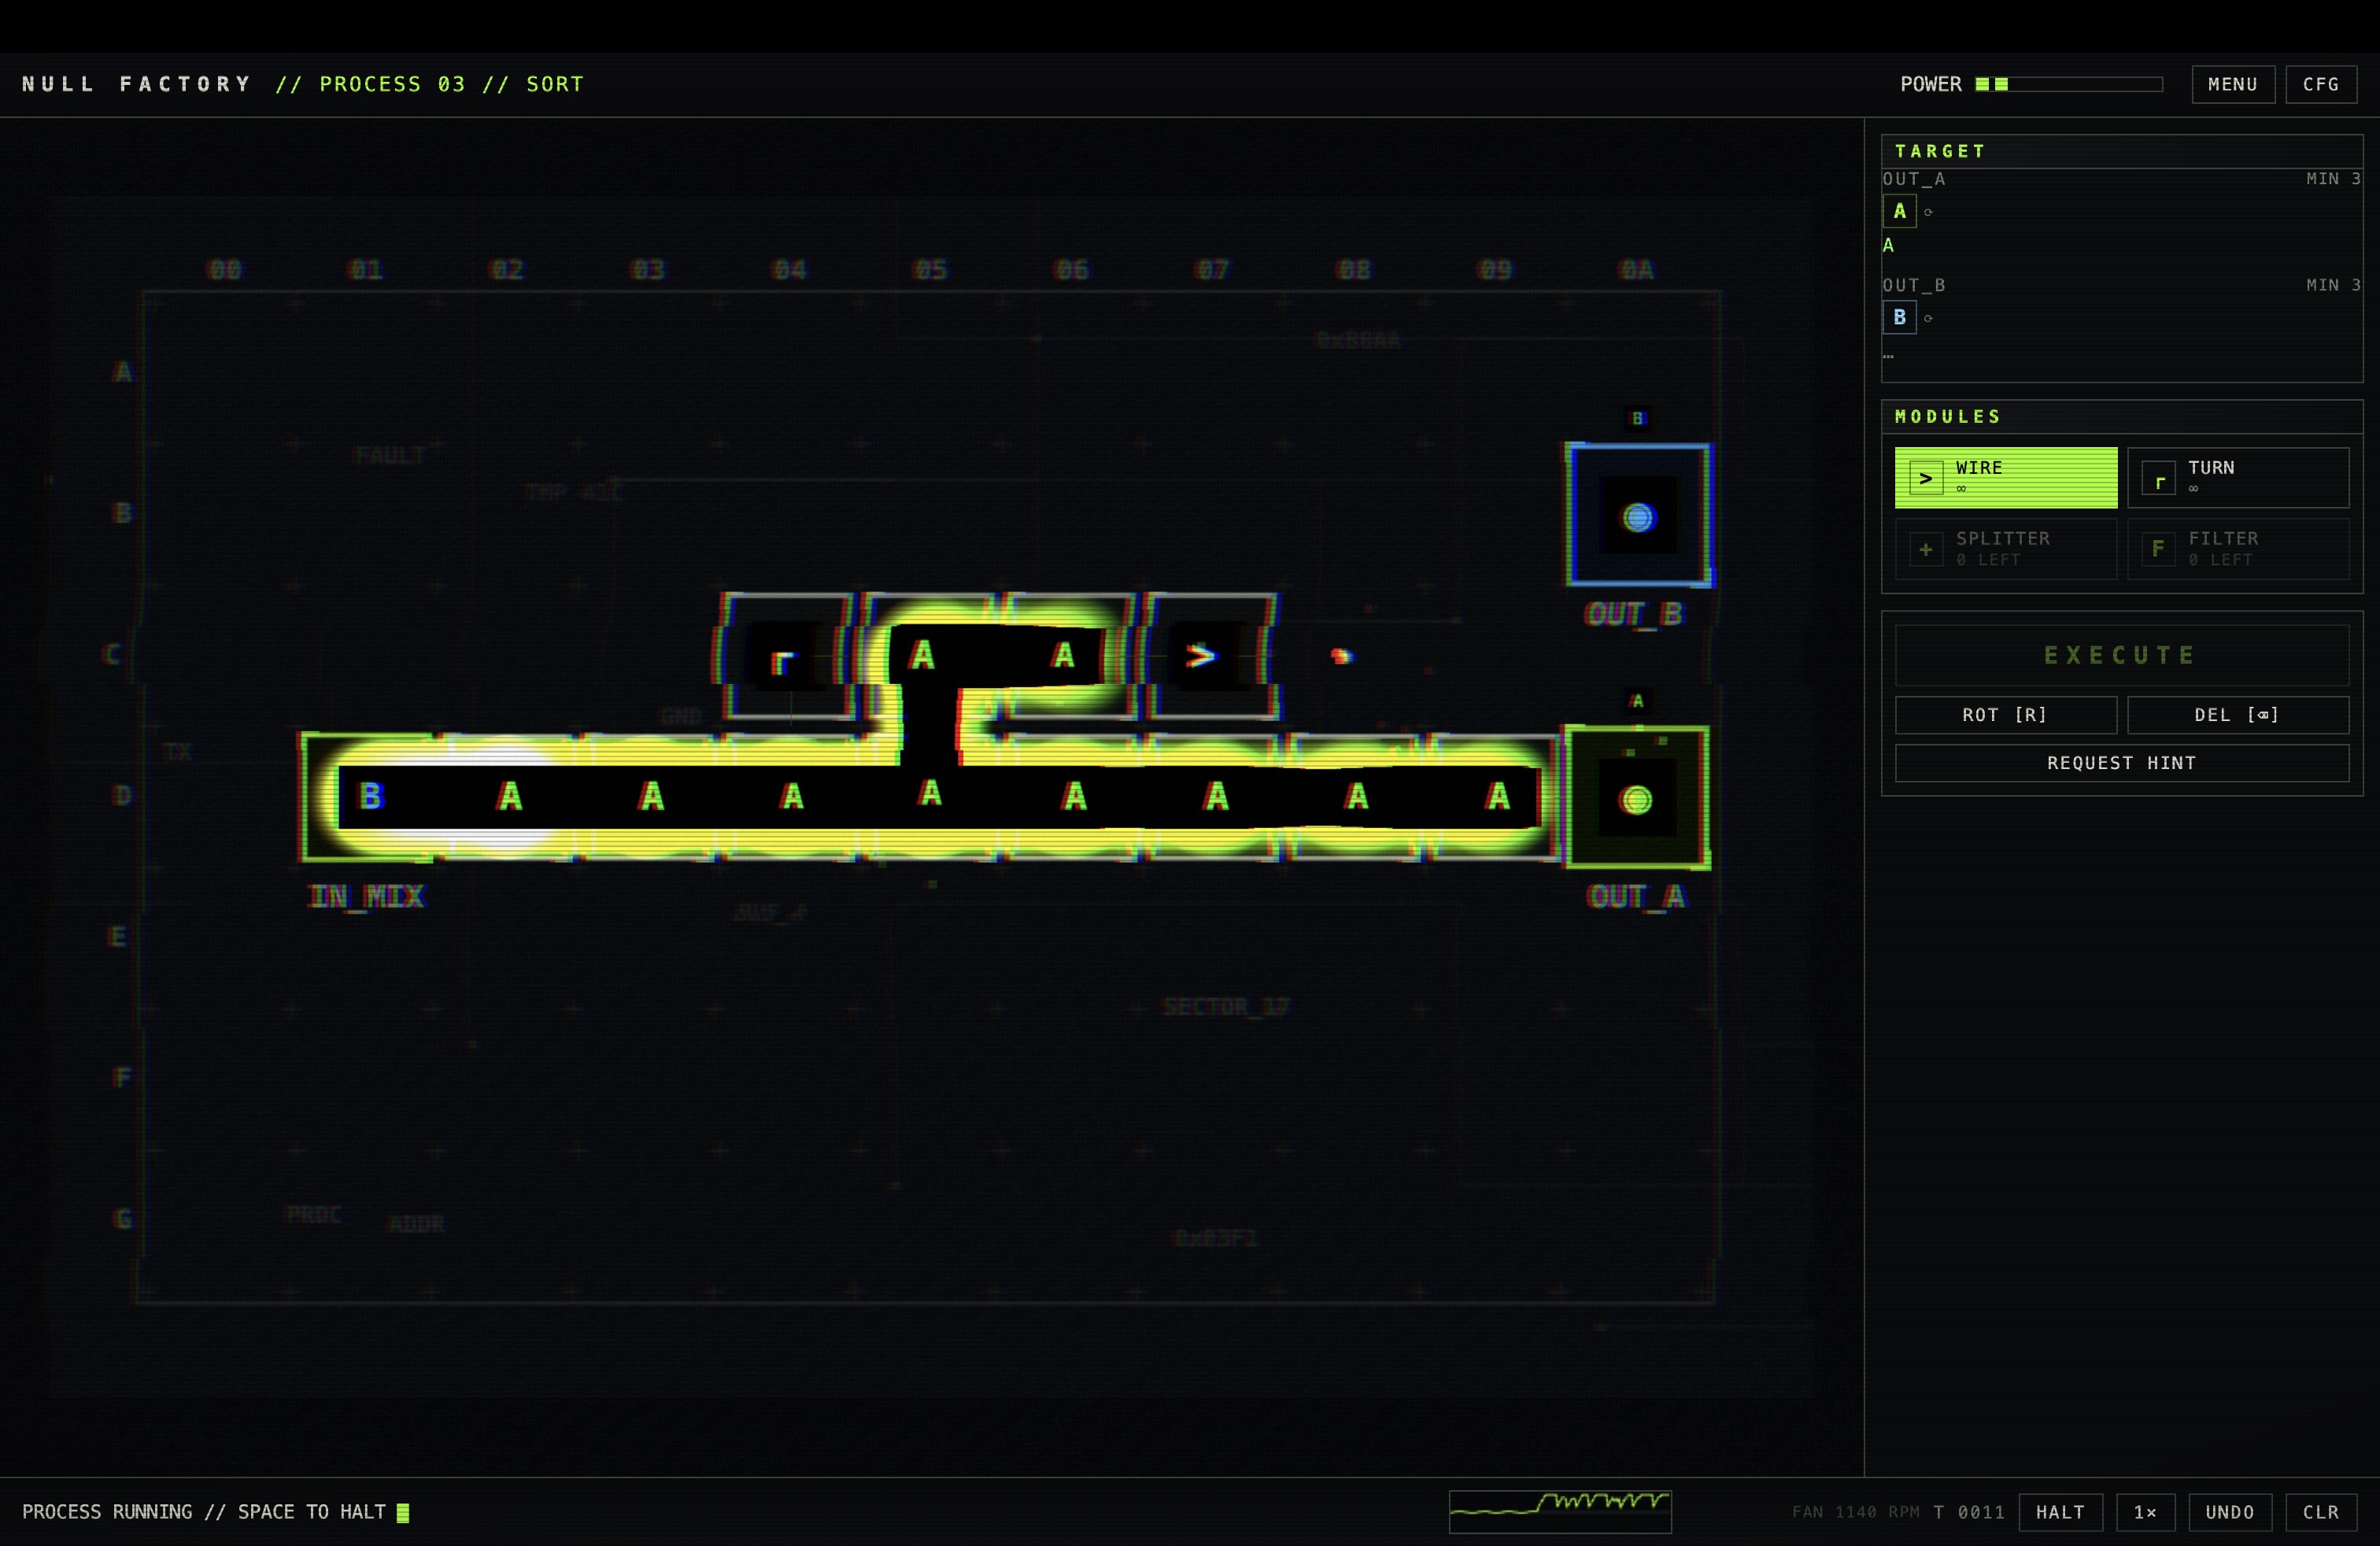
Task: Clear the board with CLR
Action: [x=2321, y=1512]
